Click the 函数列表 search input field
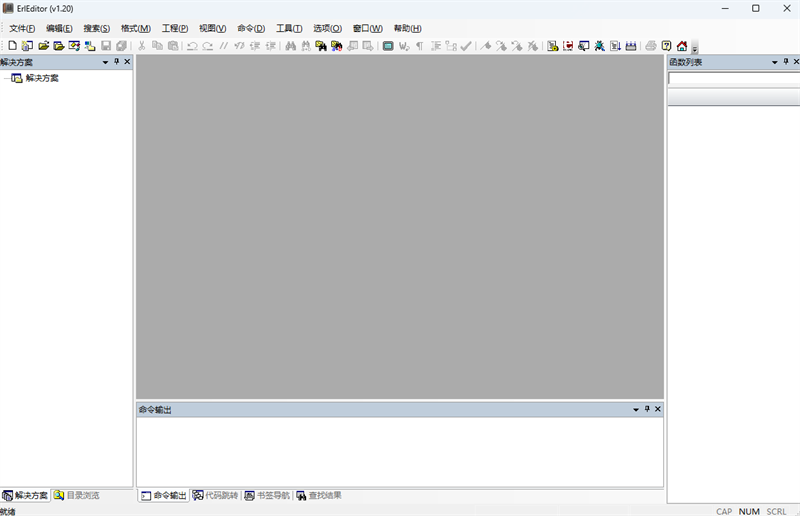Screen dimensions: 800x516 [734, 78]
